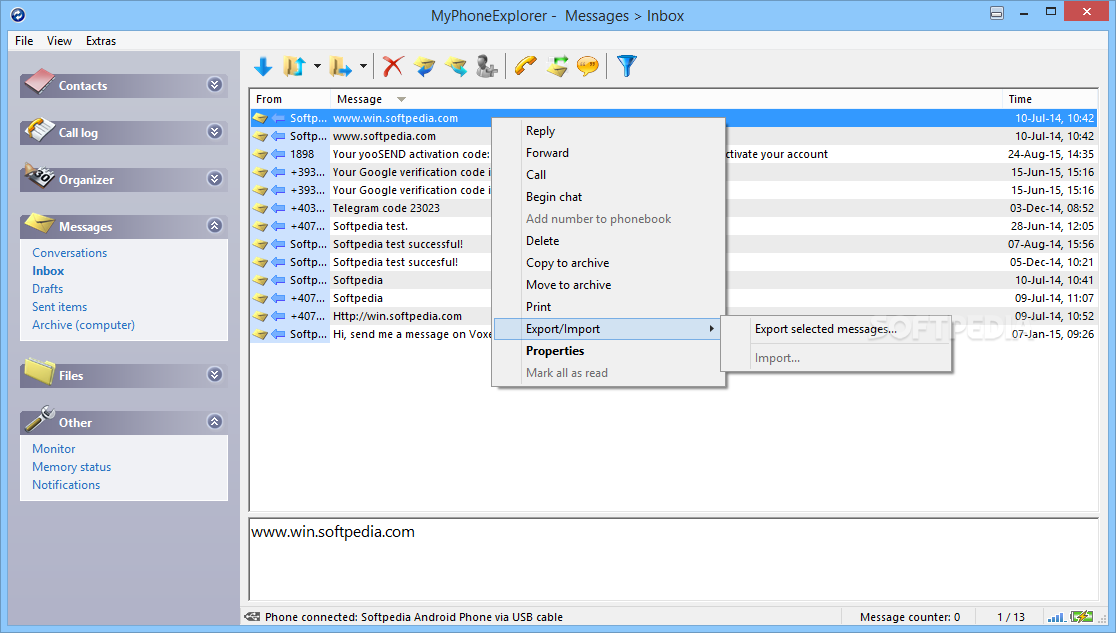Viewport: 1116px width, 633px height.
Task: Open the Inbox link in sidebar
Action: (x=48, y=271)
